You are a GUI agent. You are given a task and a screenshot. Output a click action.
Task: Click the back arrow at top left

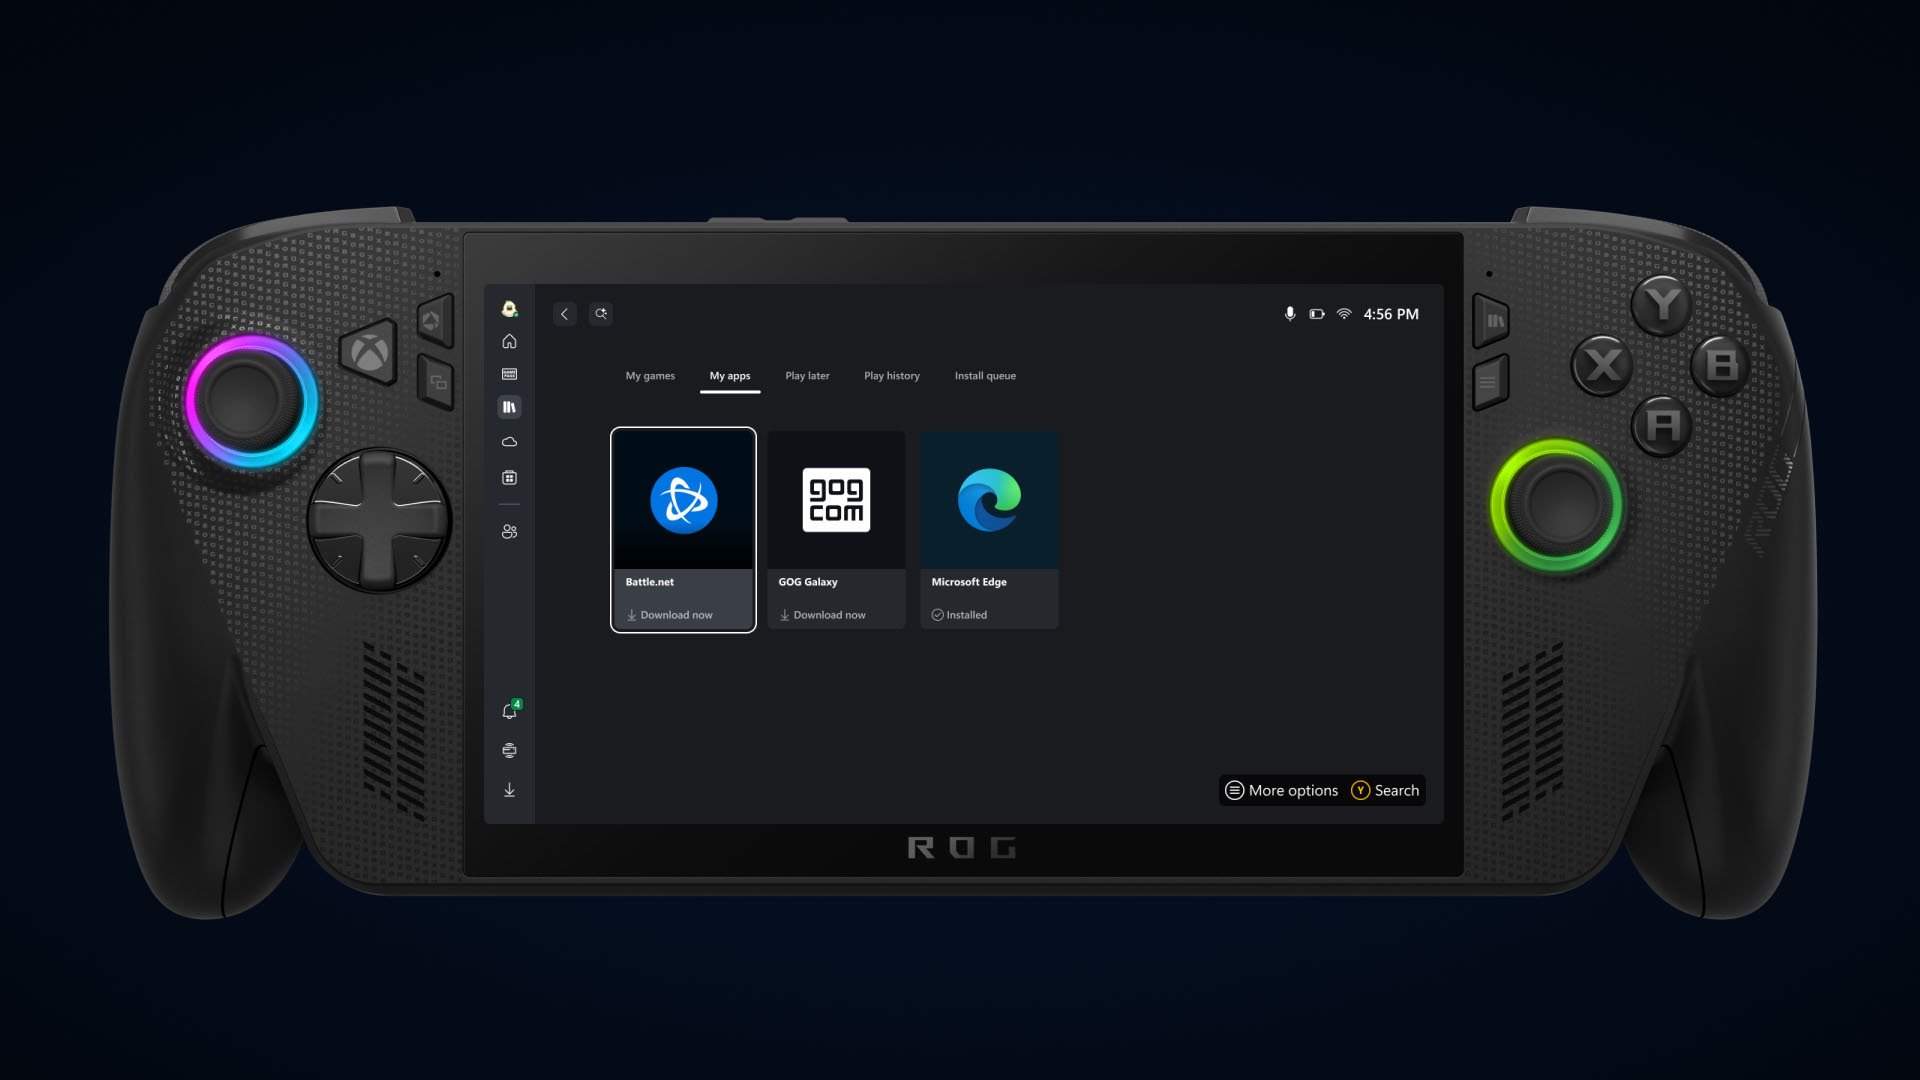565,313
